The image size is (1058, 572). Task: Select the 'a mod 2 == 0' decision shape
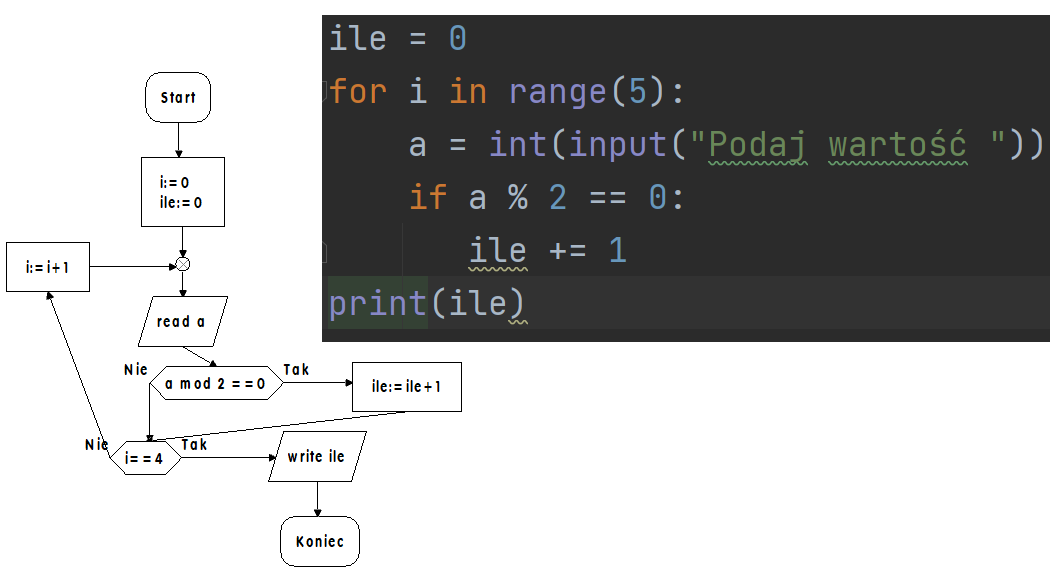(x=216, y=383)
